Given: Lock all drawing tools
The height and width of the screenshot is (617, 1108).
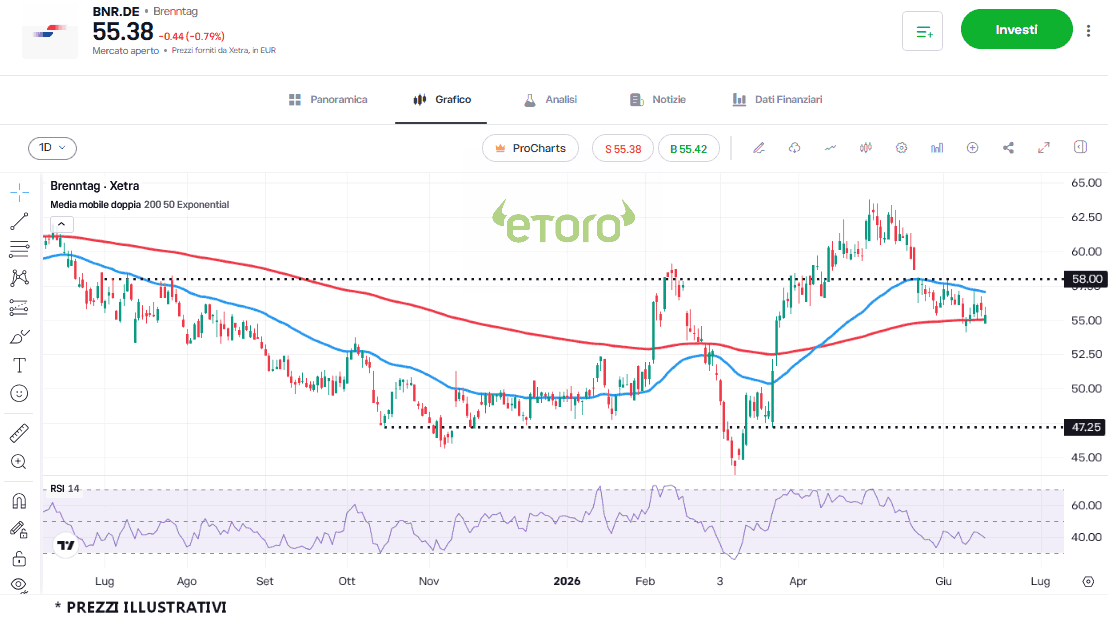Looking at the screenshot, I should pyautogui.click(x=19, y=559).
